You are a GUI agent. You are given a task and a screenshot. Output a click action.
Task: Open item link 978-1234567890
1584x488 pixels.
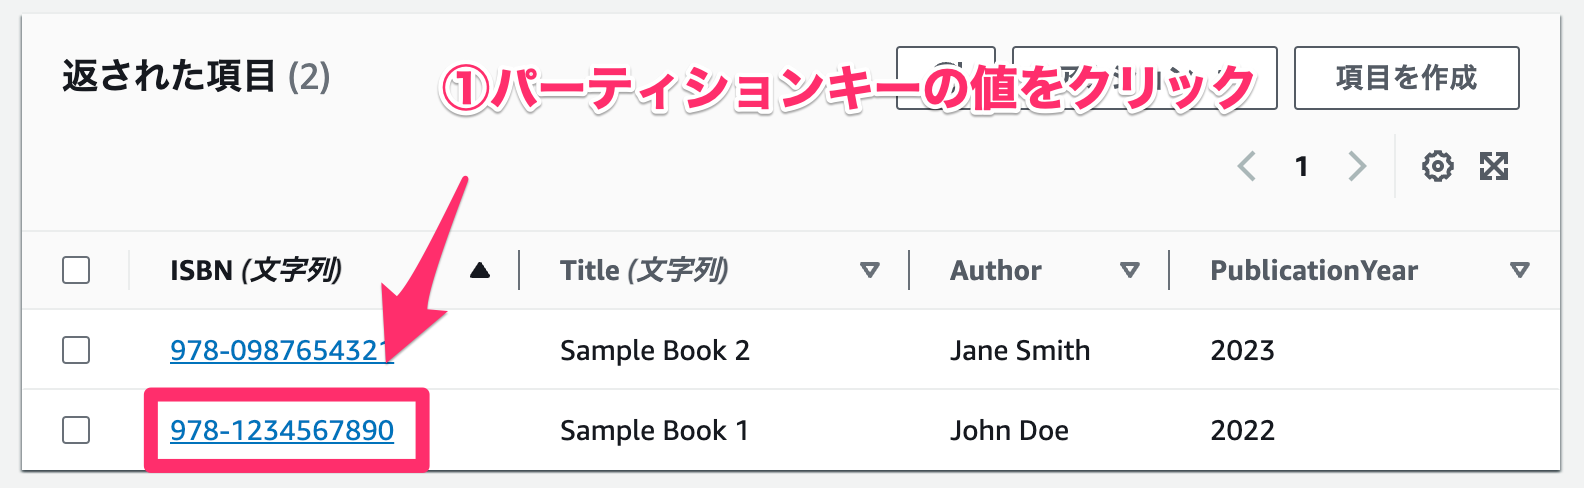[282, 430]
